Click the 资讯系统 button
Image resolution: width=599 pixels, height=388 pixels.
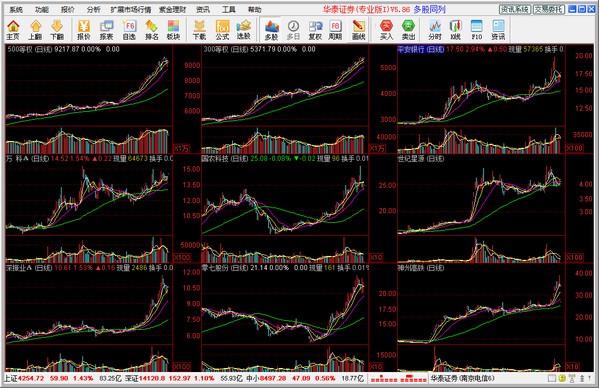tap(515, 9)
